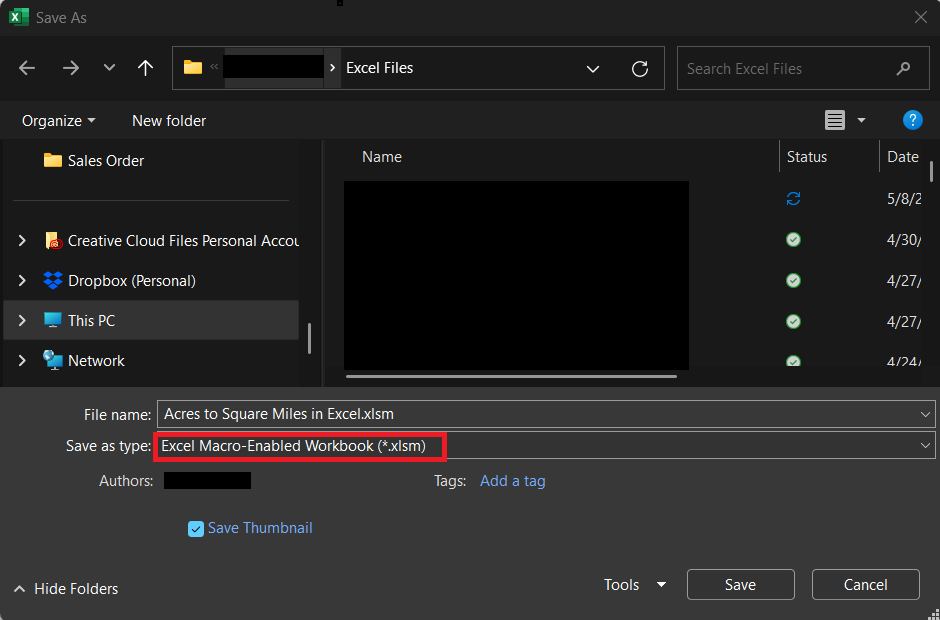Image resolution: width=940 pixels, height=620 pixels.
Task: Click the Save button
Action: coord(740,585)
